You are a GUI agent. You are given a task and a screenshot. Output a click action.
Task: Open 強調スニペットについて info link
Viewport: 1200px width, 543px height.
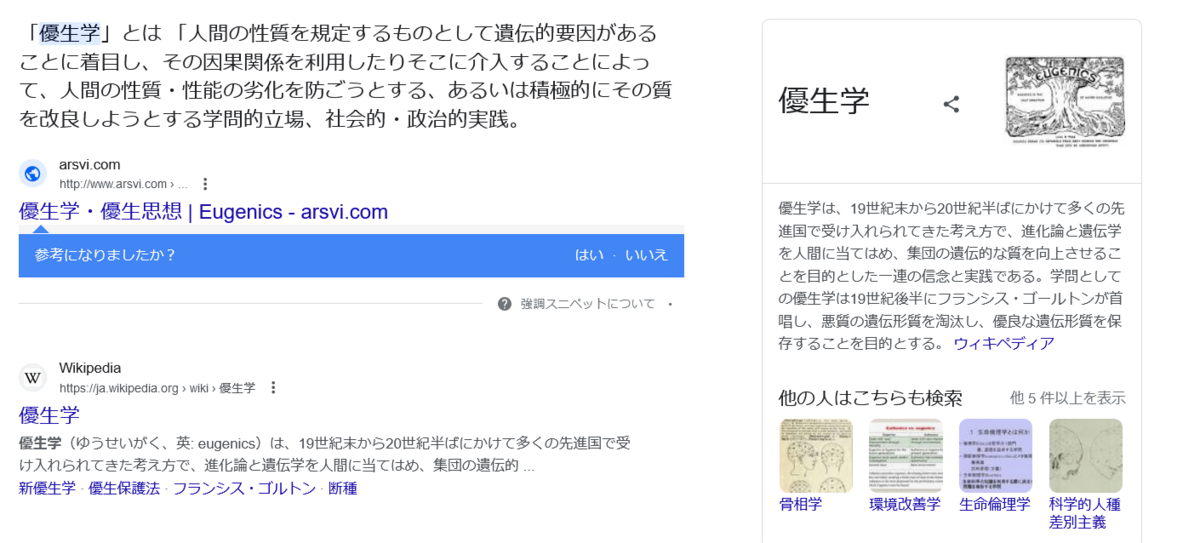coord(587,303)
